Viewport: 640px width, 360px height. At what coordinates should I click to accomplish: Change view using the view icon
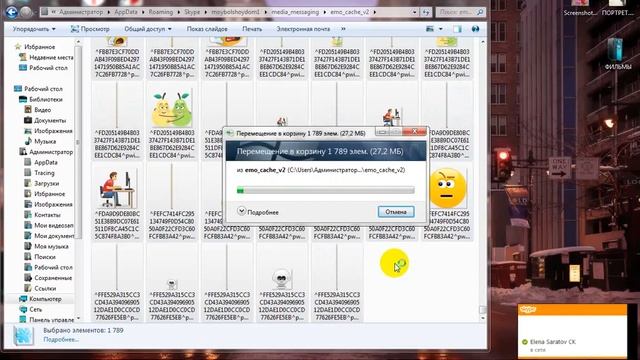[x=430, y=29]
